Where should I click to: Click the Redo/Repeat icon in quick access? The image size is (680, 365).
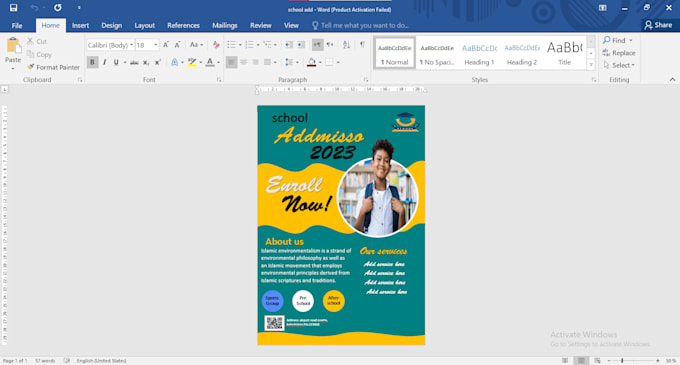[x=58, y=8]
